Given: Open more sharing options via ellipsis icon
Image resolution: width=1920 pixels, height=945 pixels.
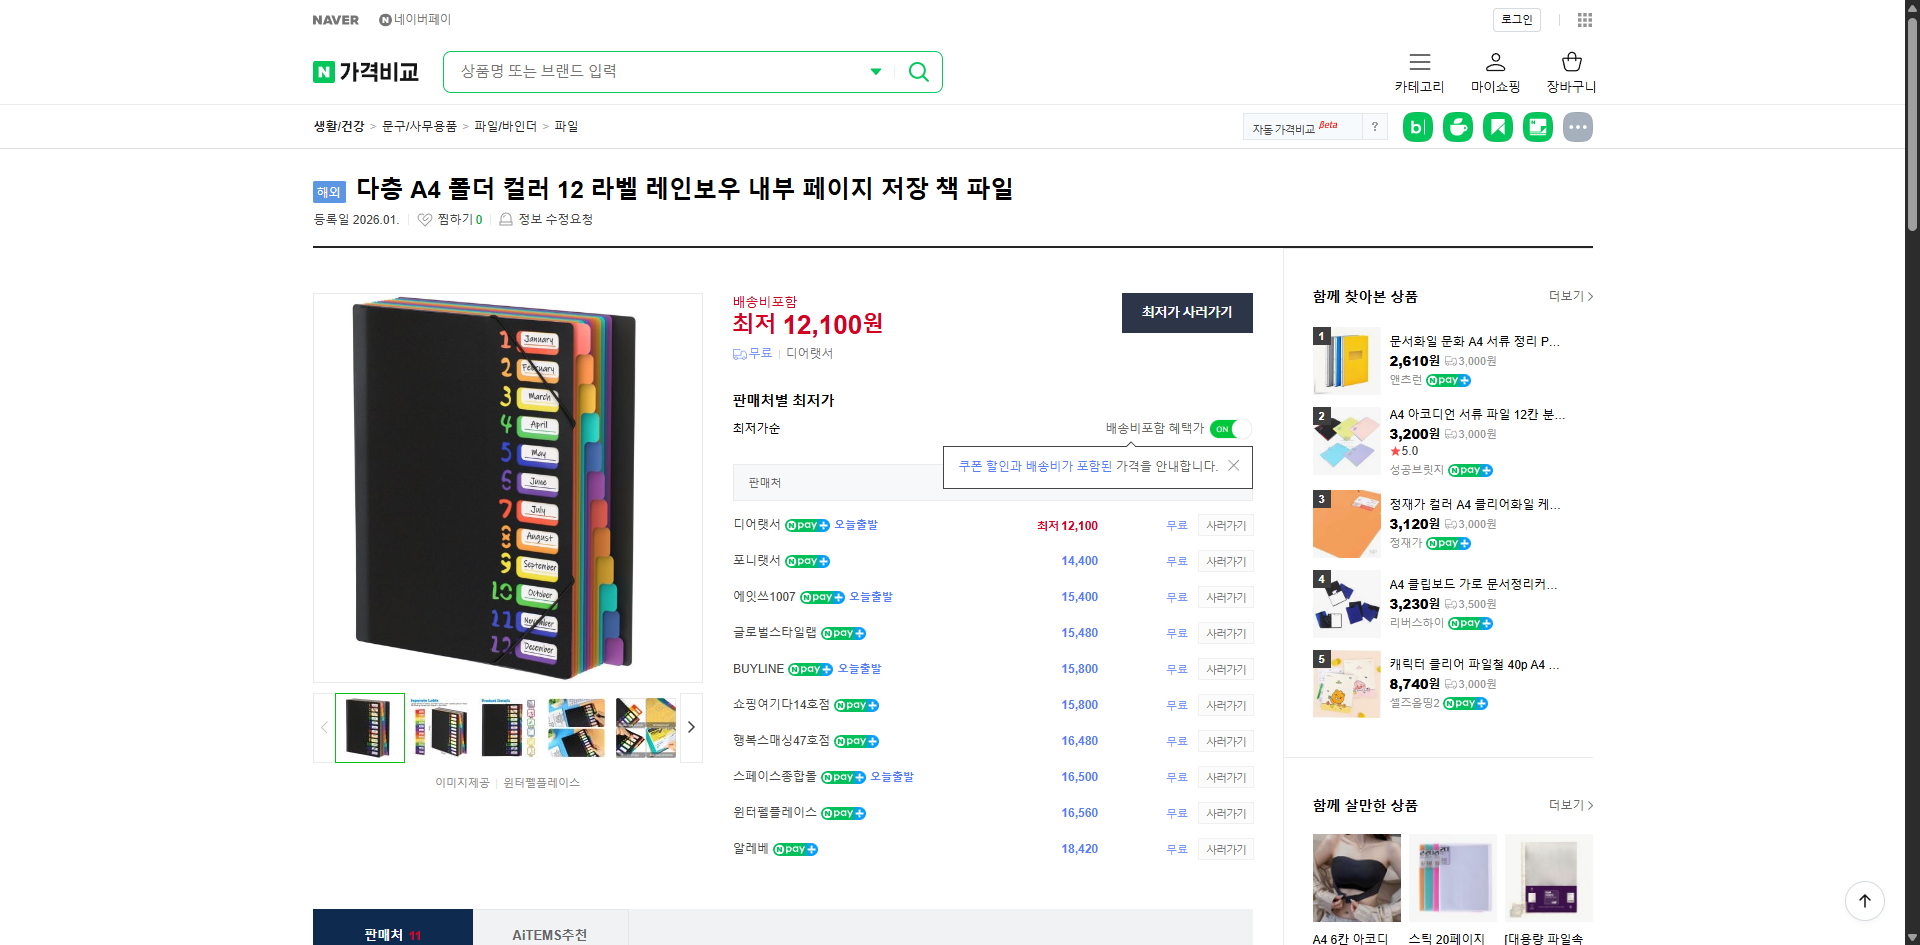Looking at the screenshot, I should pyautogui.click(x=1578, y=126).
